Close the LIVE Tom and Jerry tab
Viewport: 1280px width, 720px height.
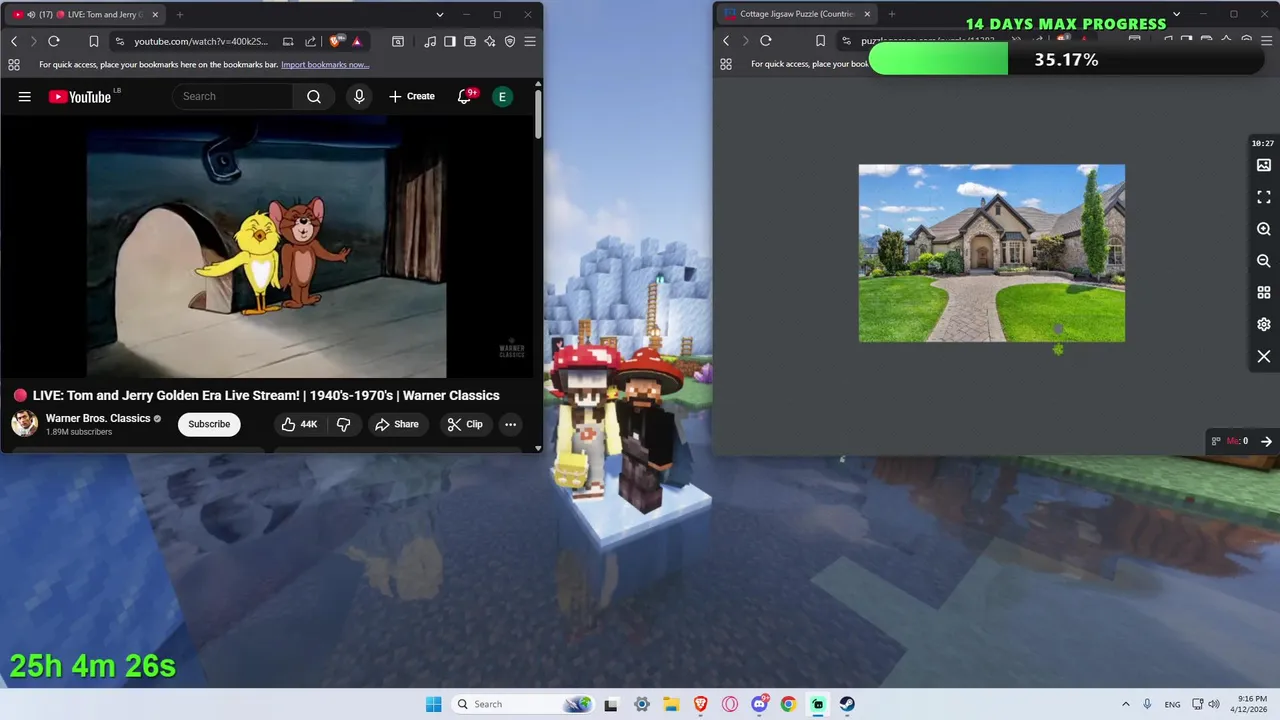point(155,15)
